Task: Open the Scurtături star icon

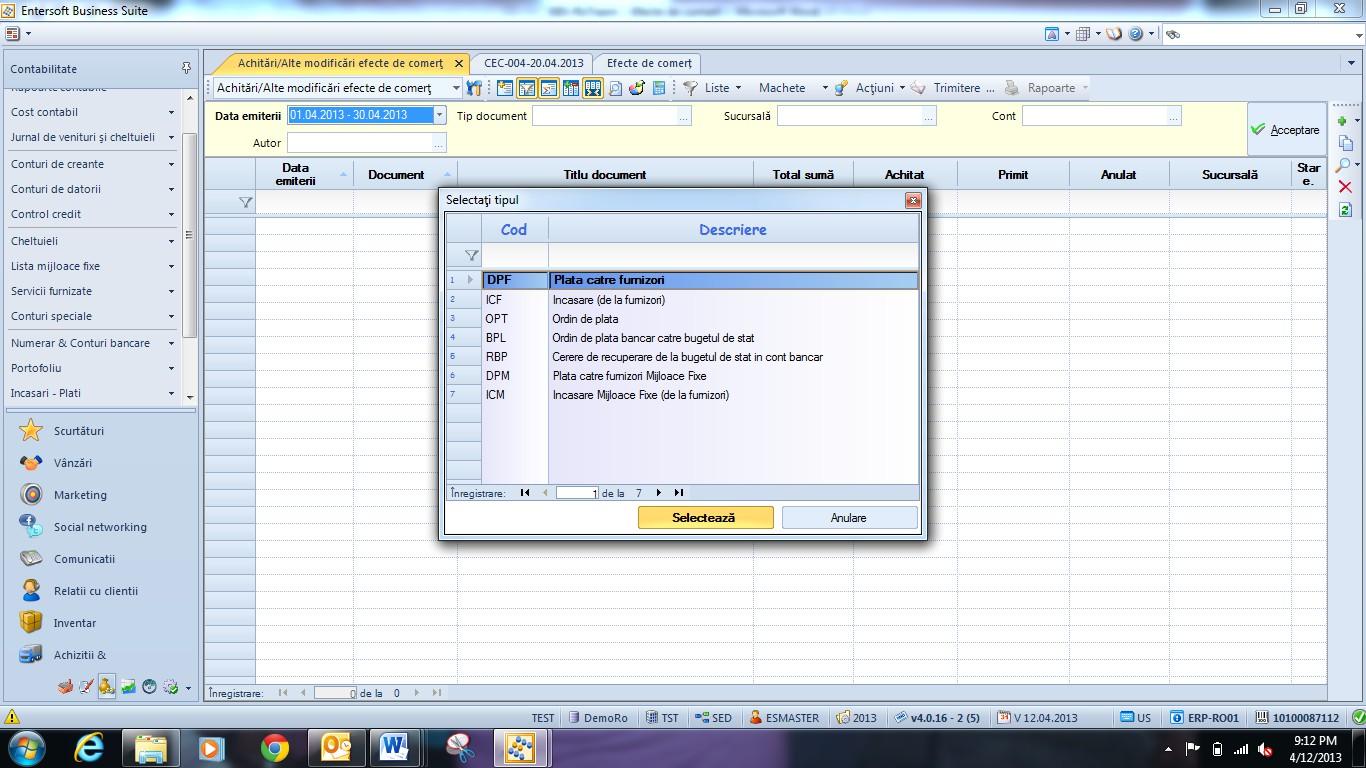Action: (32, 430)
